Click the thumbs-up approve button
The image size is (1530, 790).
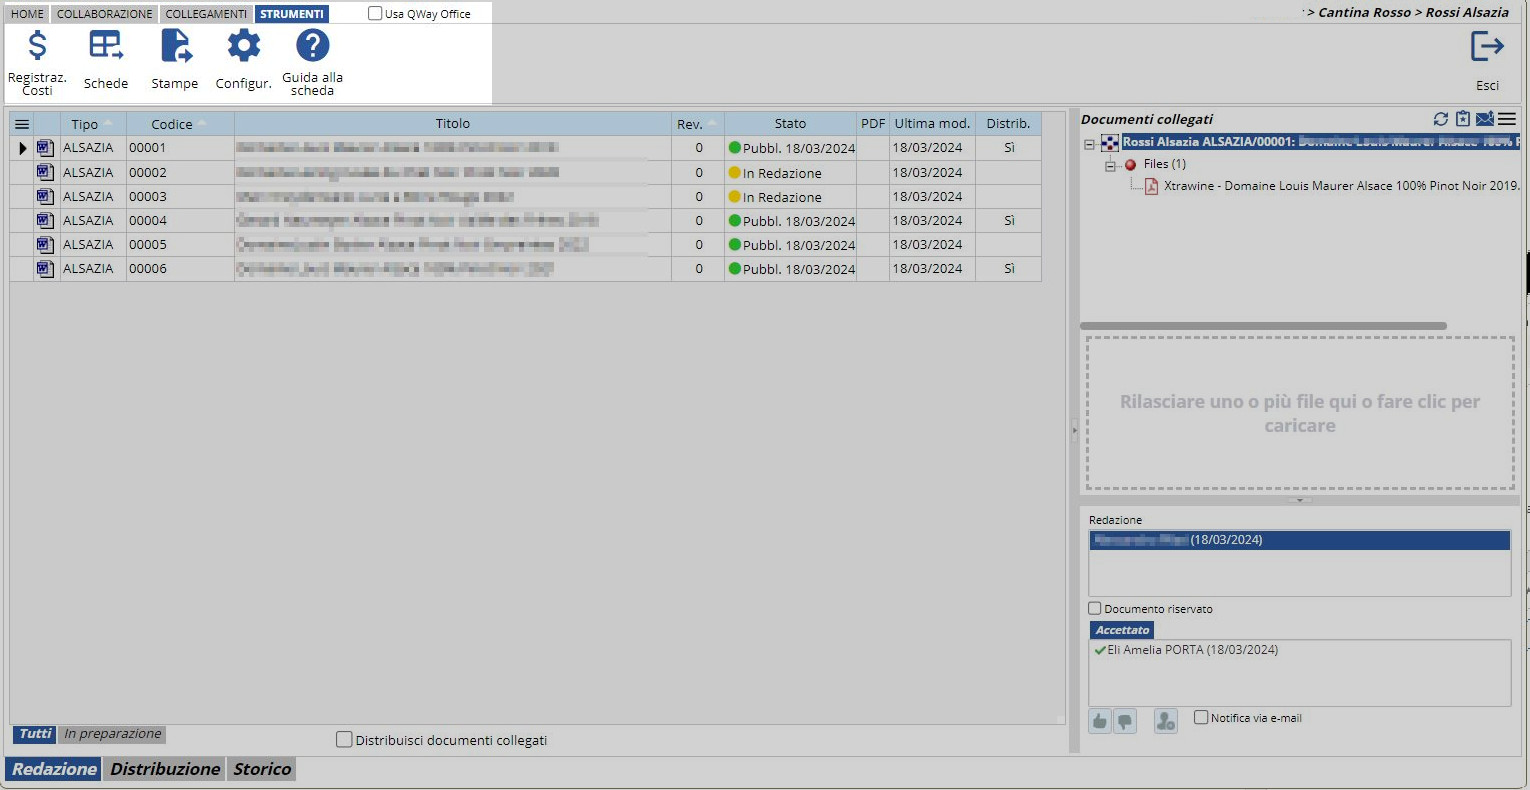pyautogui.click(x=1100, y=720)
